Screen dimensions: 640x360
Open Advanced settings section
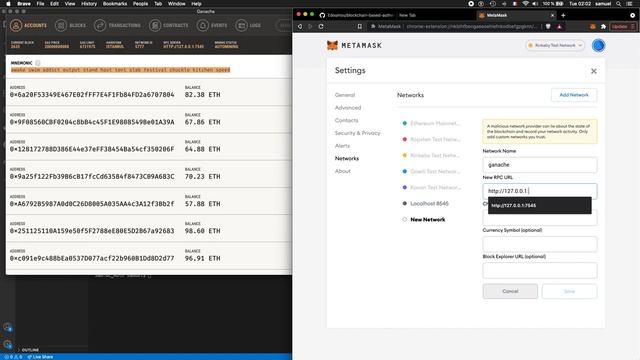click(348, 107)
